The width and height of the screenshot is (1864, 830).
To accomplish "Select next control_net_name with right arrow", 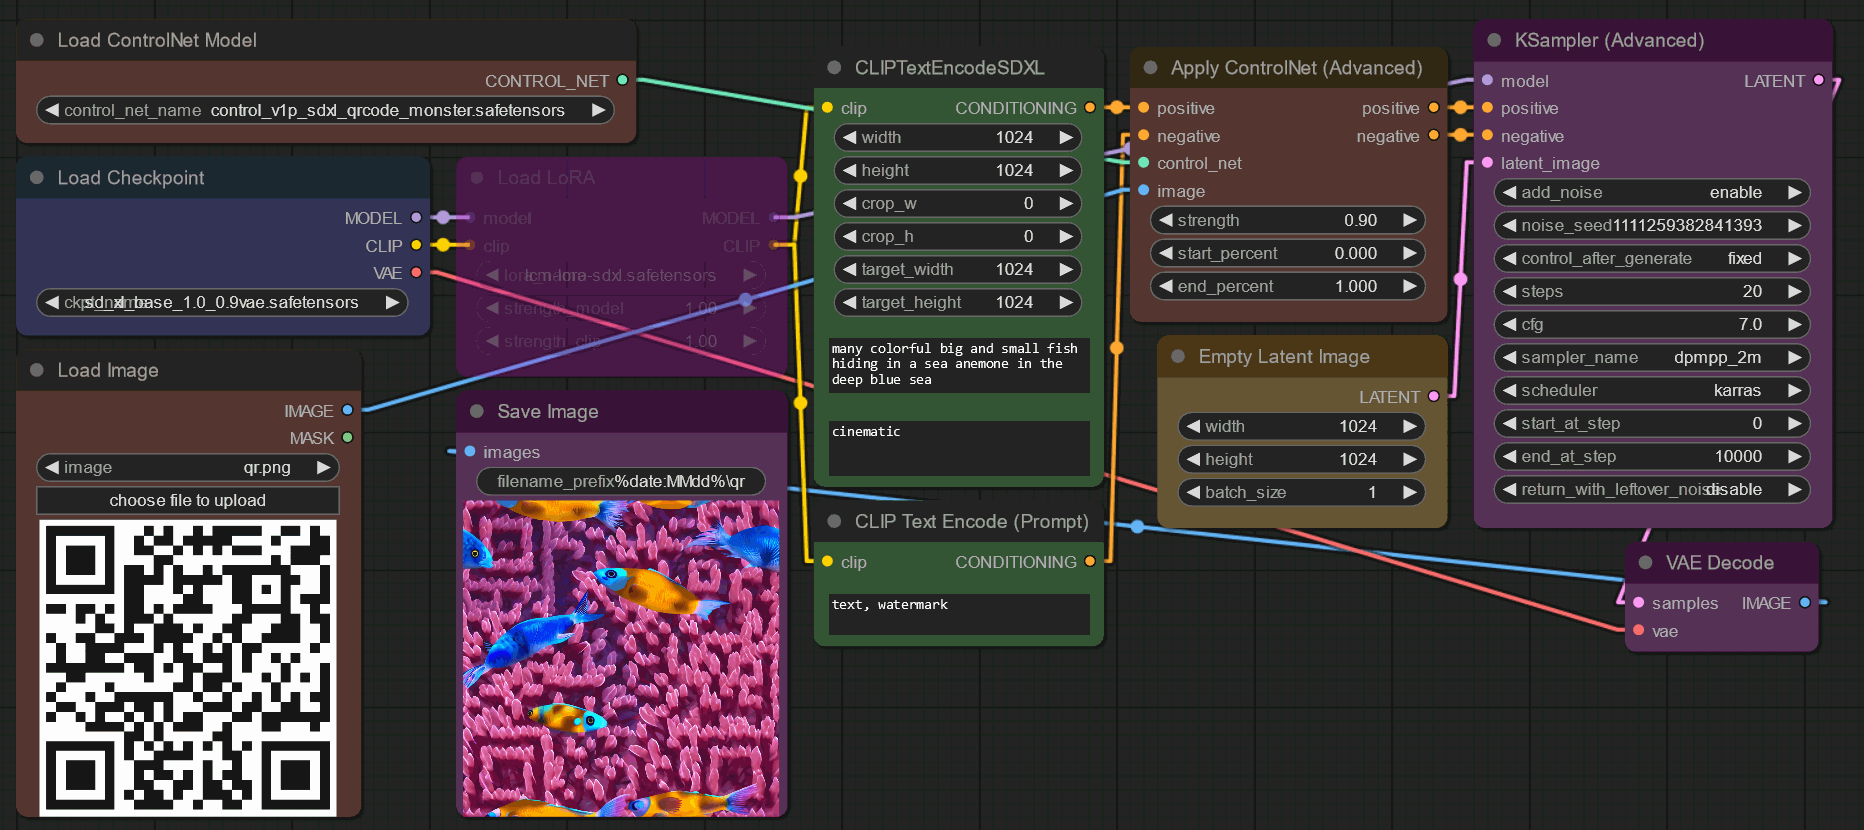I will coord(598,110).
